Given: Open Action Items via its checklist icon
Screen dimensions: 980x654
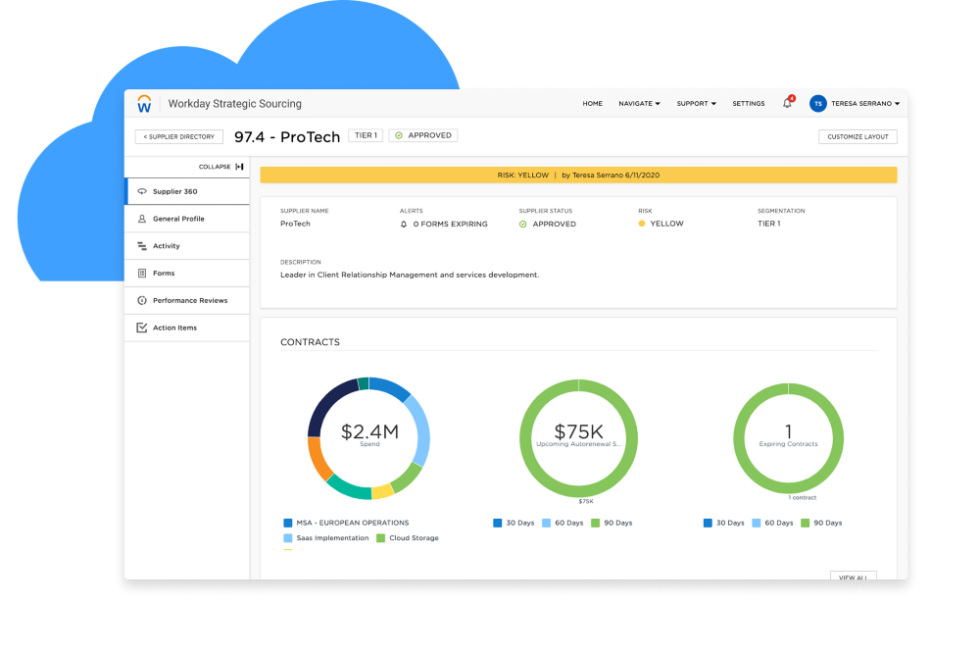Looking at the screenshot, I should click(141, 327).
